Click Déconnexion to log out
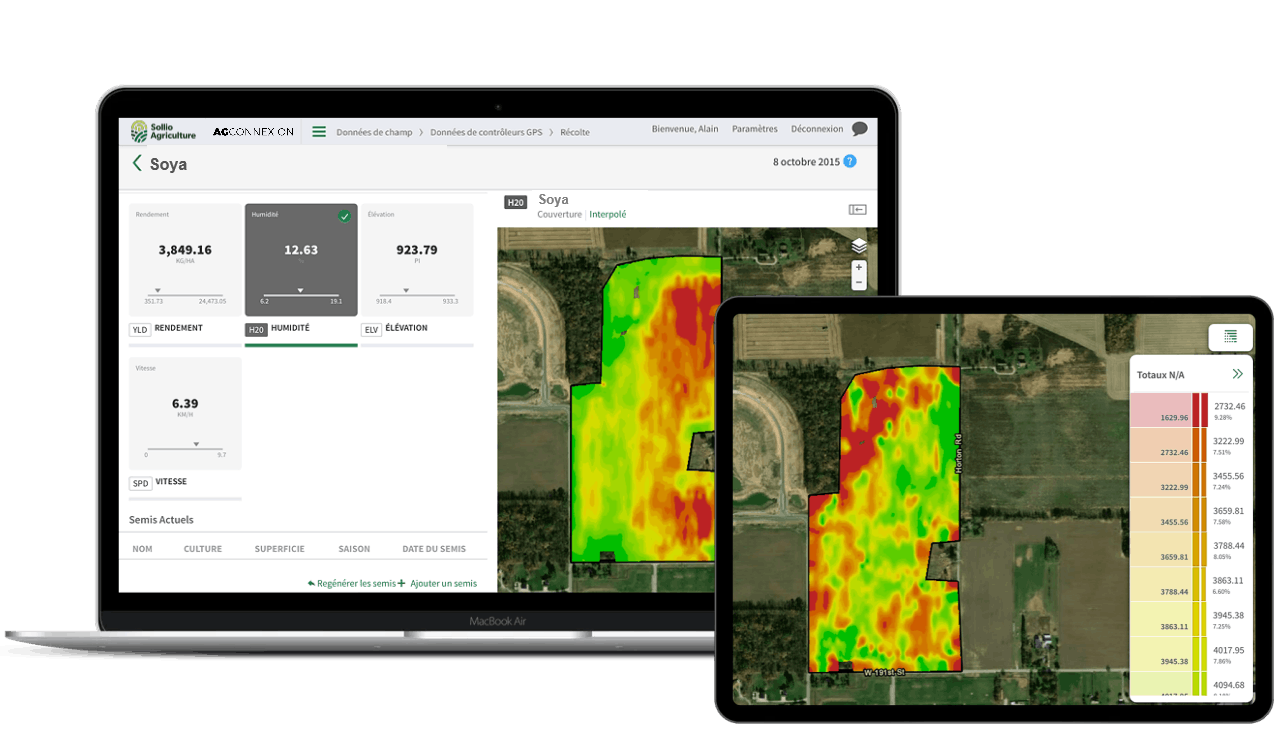 817,129
